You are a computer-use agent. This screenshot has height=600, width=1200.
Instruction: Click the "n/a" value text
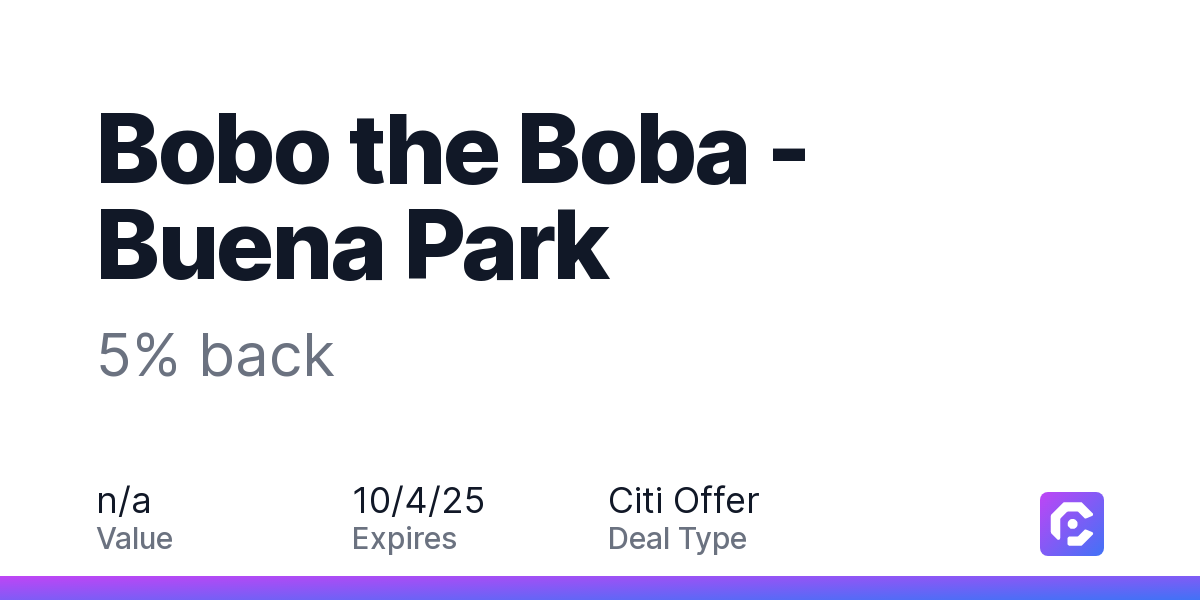pyautogui.click(x=124, y=501)
